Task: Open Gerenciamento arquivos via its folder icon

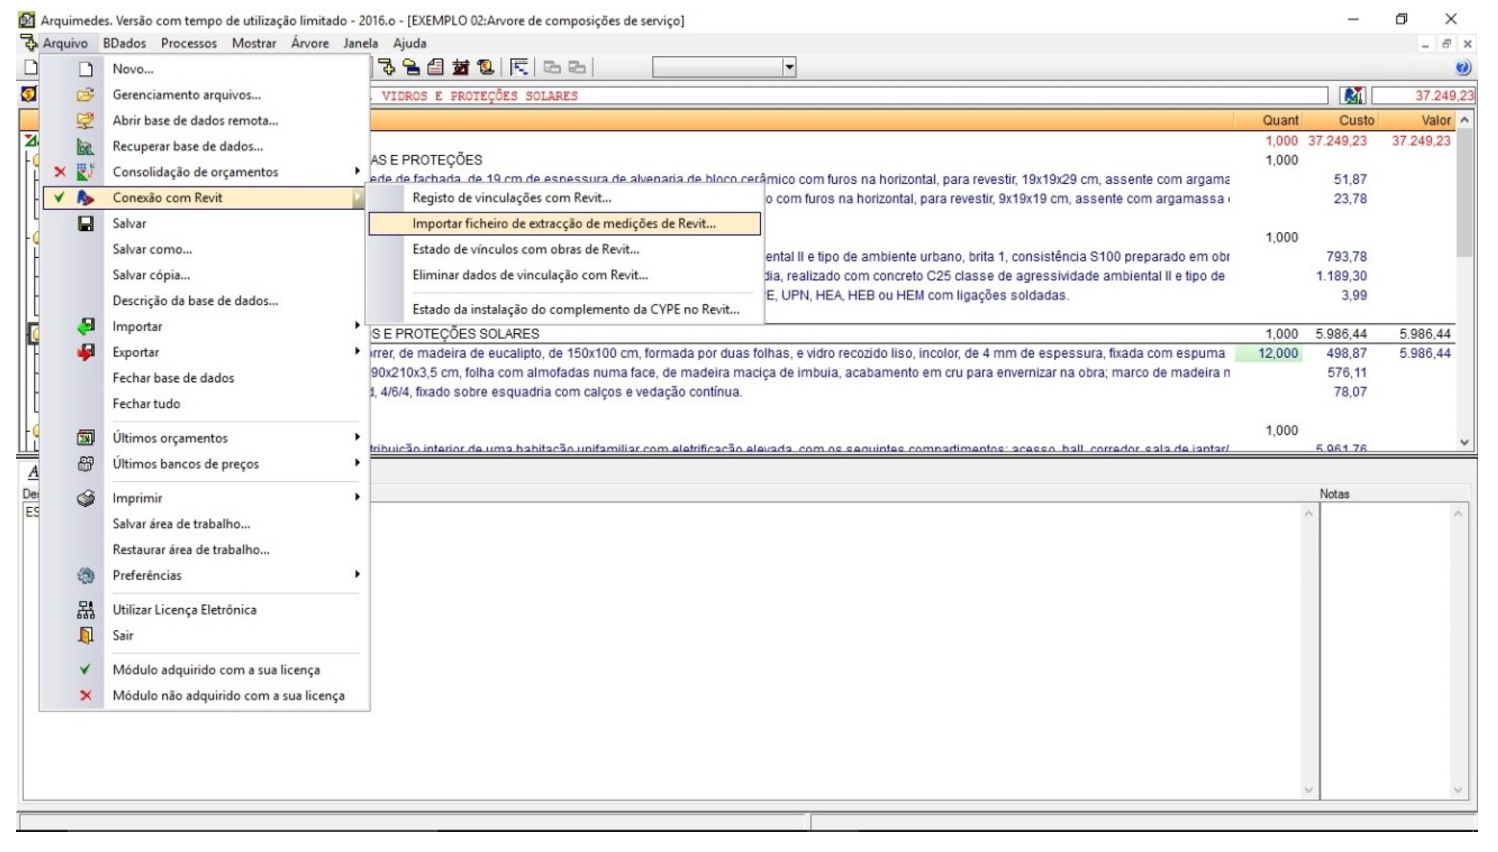Action: 86,95
